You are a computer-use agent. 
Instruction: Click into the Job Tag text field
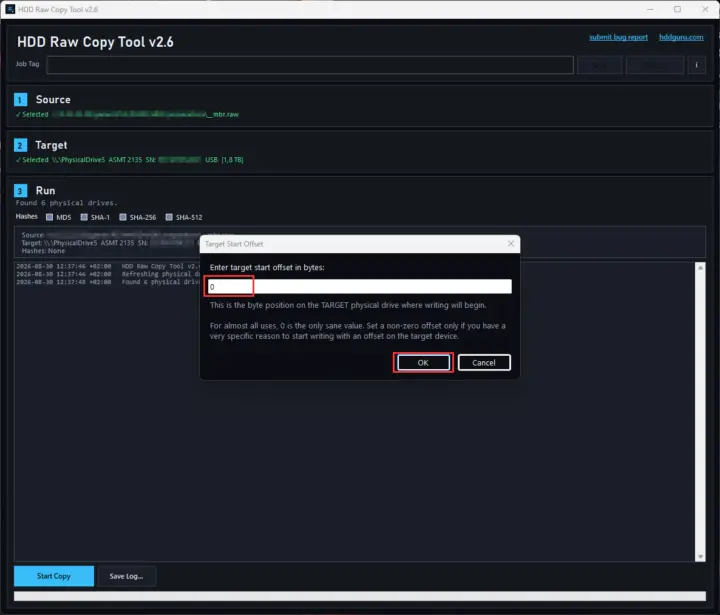click(310, 65)
